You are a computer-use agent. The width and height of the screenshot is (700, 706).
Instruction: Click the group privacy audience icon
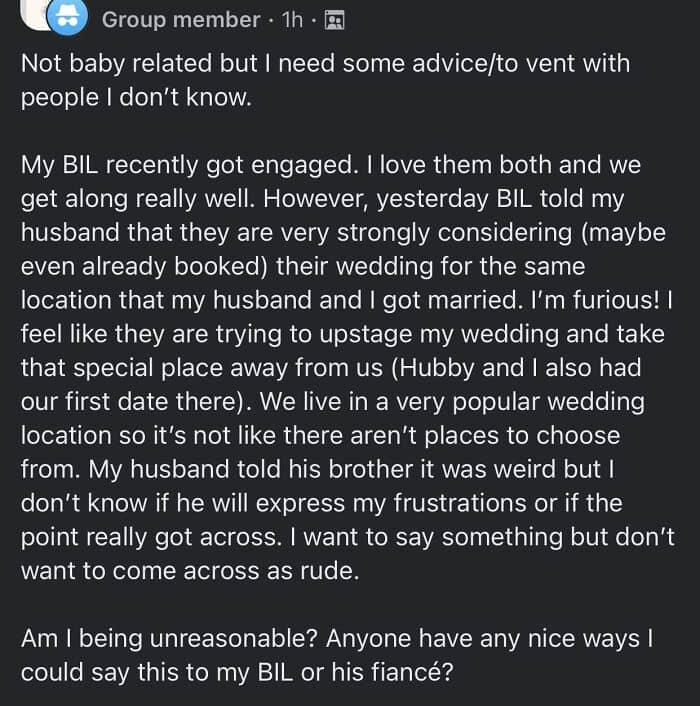tap(336, 19)
